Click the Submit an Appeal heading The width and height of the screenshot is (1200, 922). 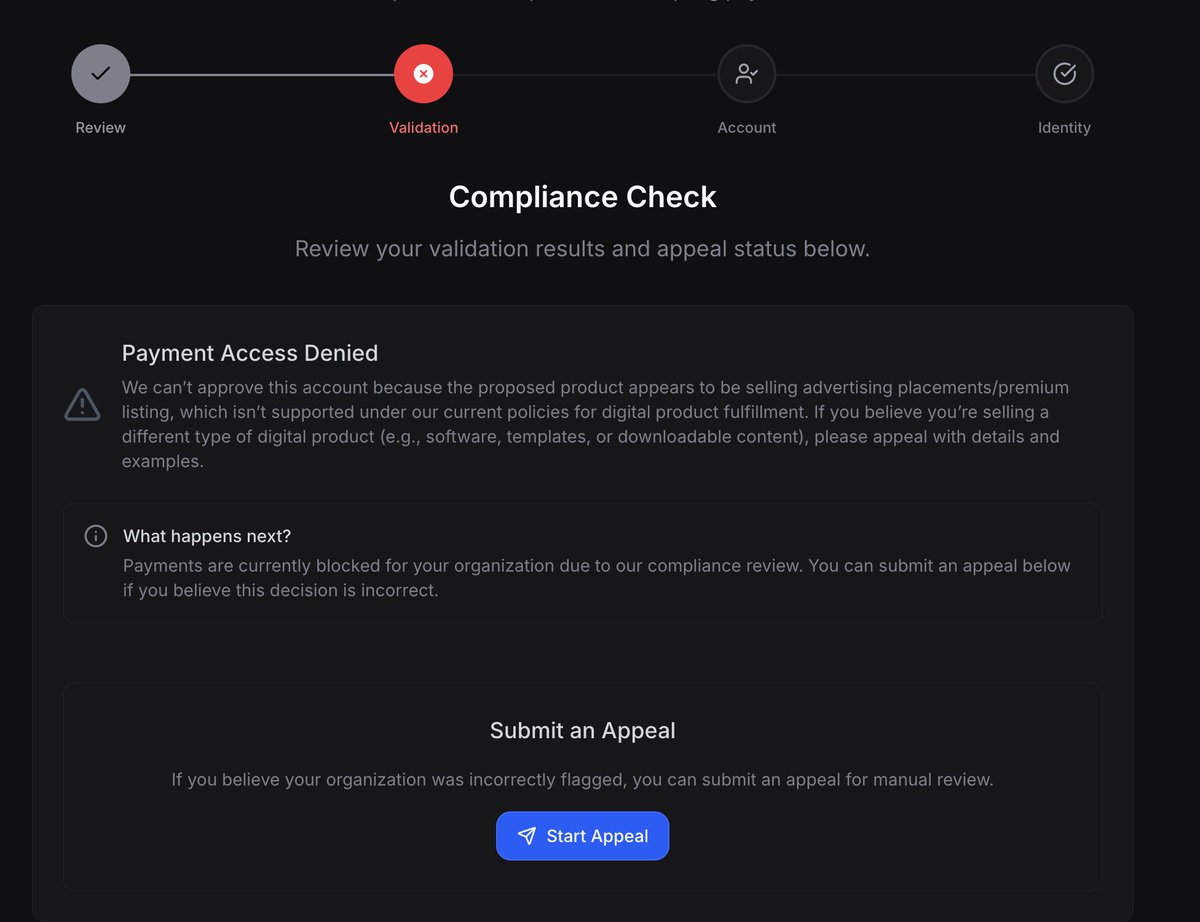coord(583,731)
